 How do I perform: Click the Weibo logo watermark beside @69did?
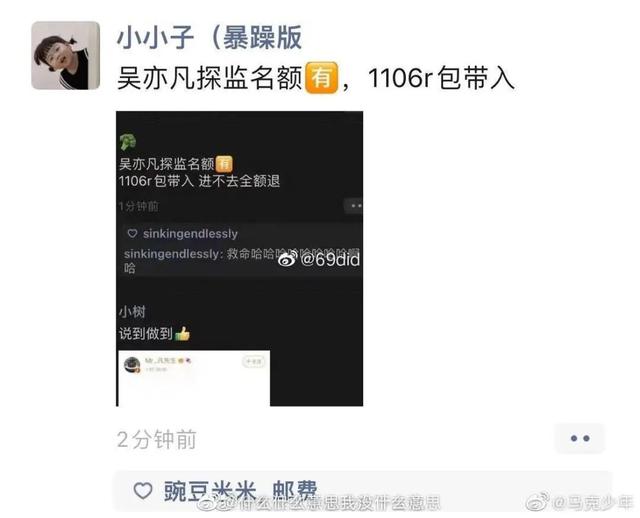click(287, 259)
